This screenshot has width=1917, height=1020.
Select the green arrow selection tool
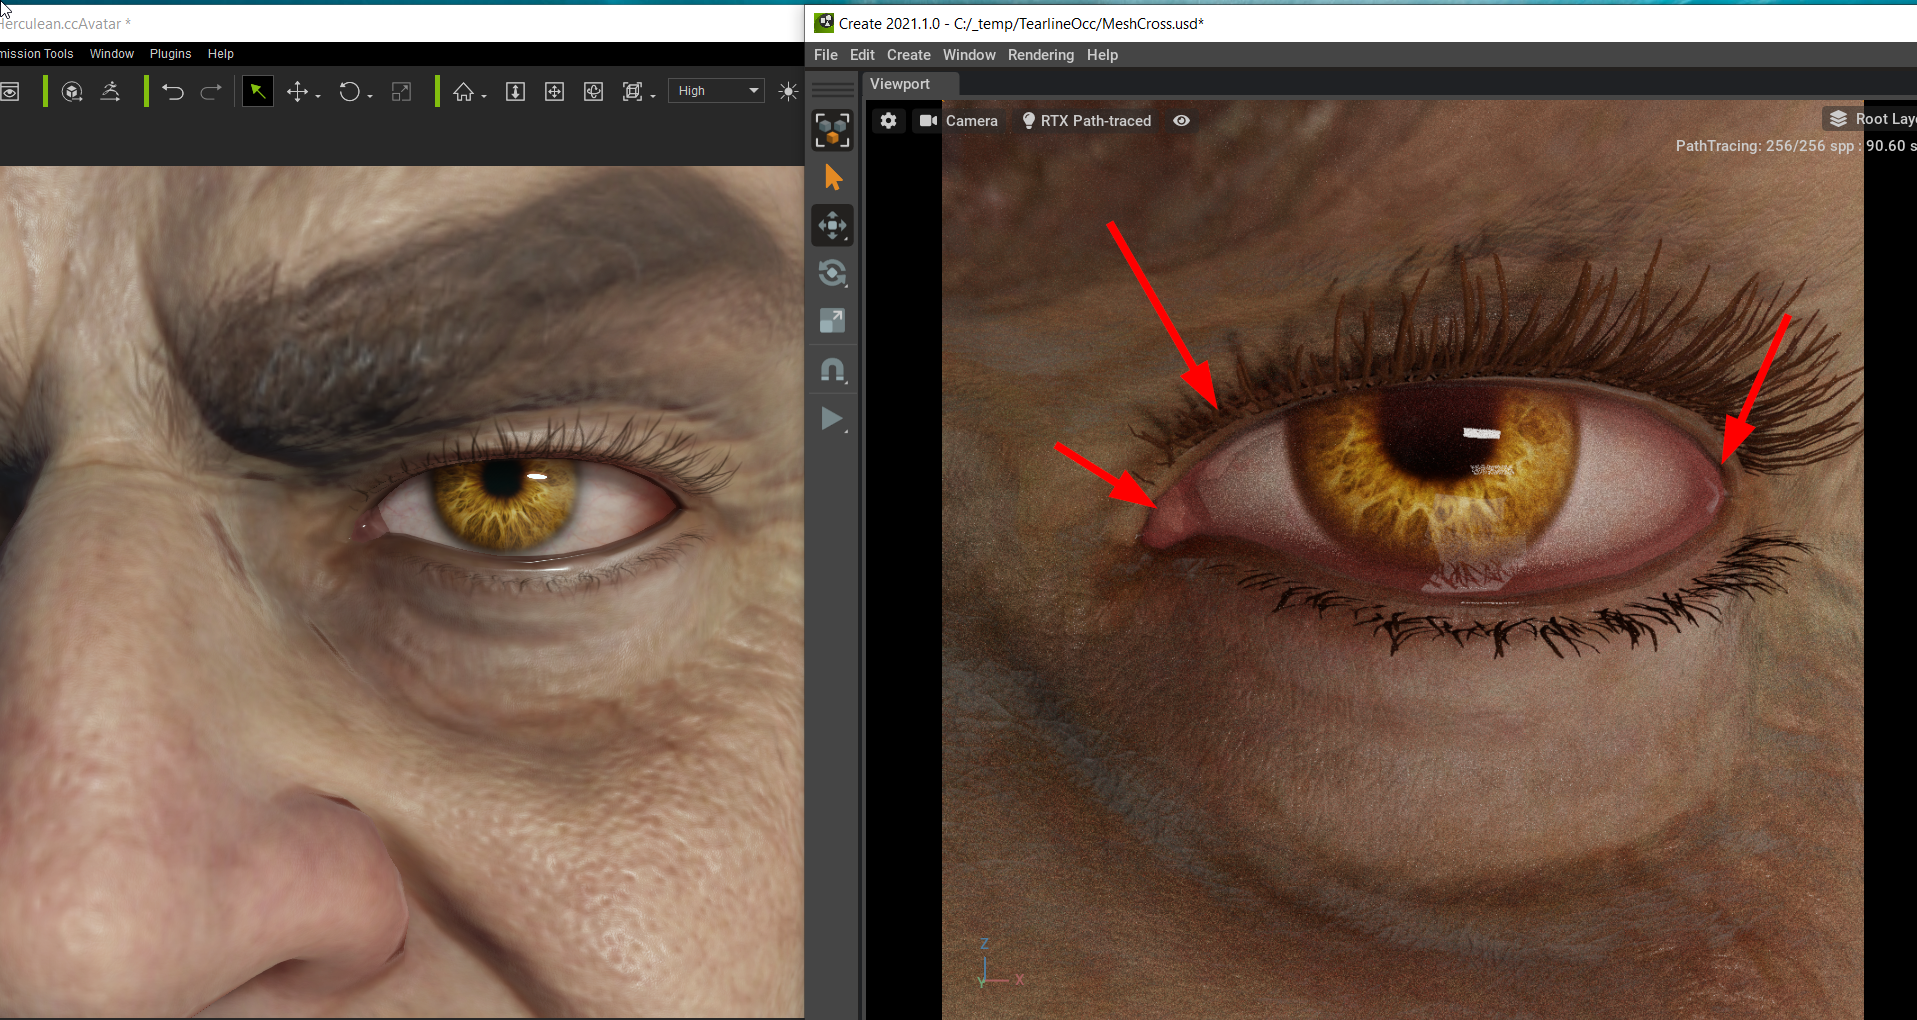click(258, 92)
